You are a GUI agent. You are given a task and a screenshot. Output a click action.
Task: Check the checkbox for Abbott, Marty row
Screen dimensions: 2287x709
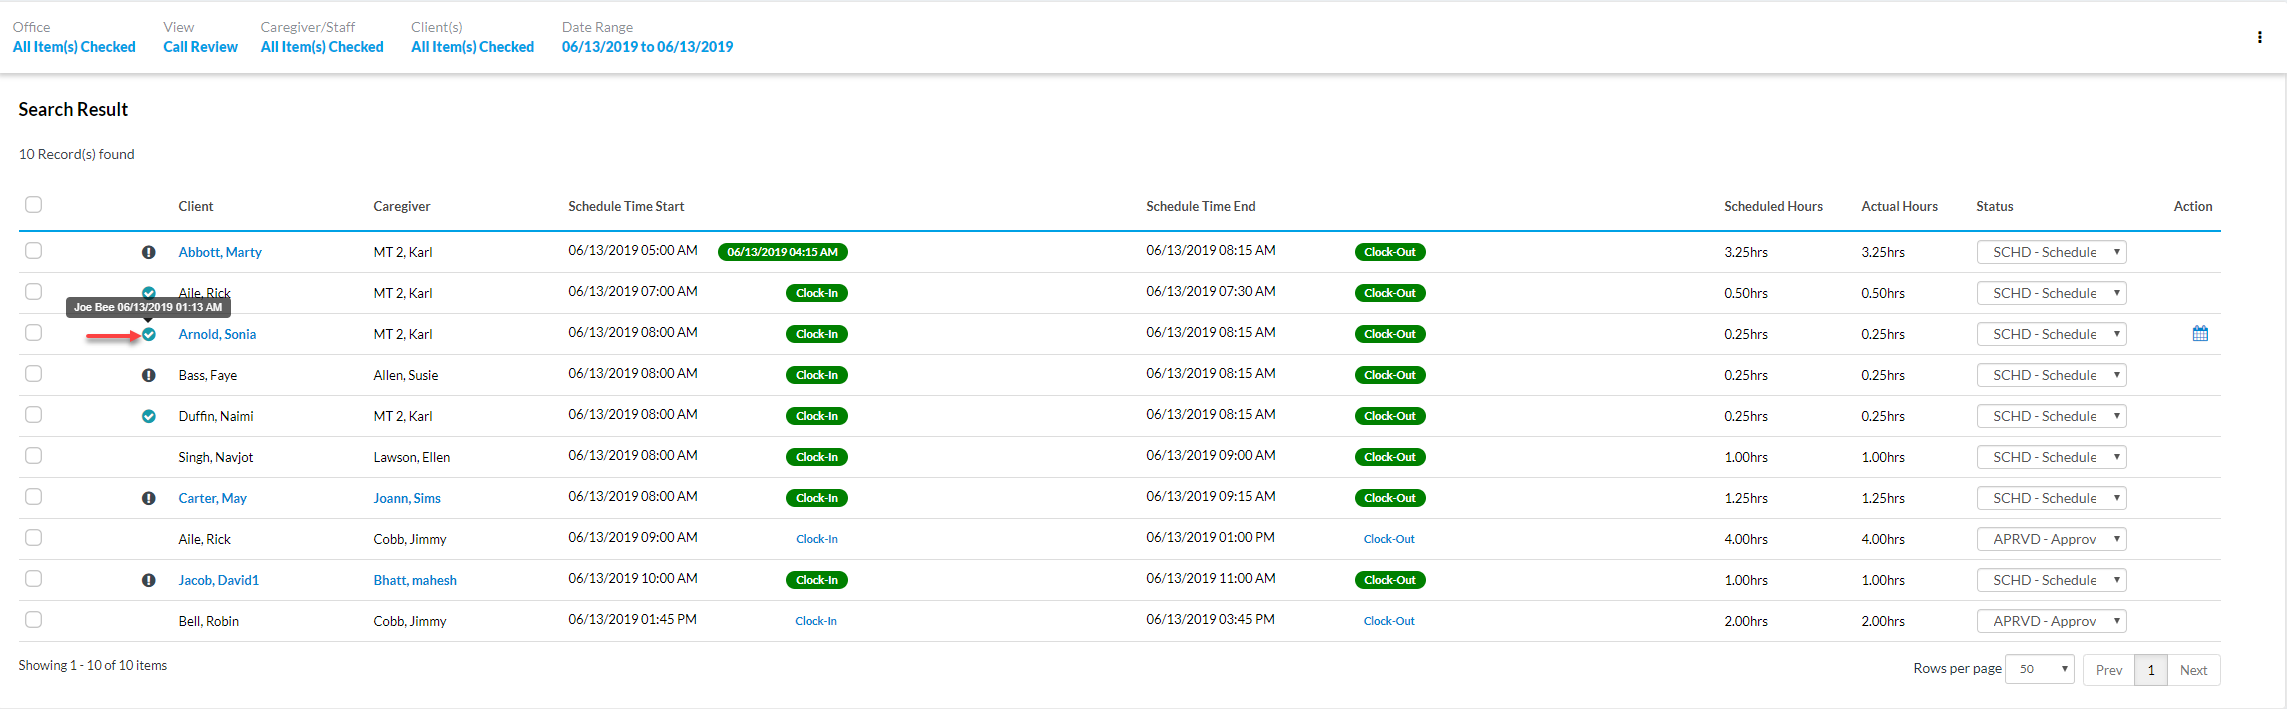[x=34, y=251]
